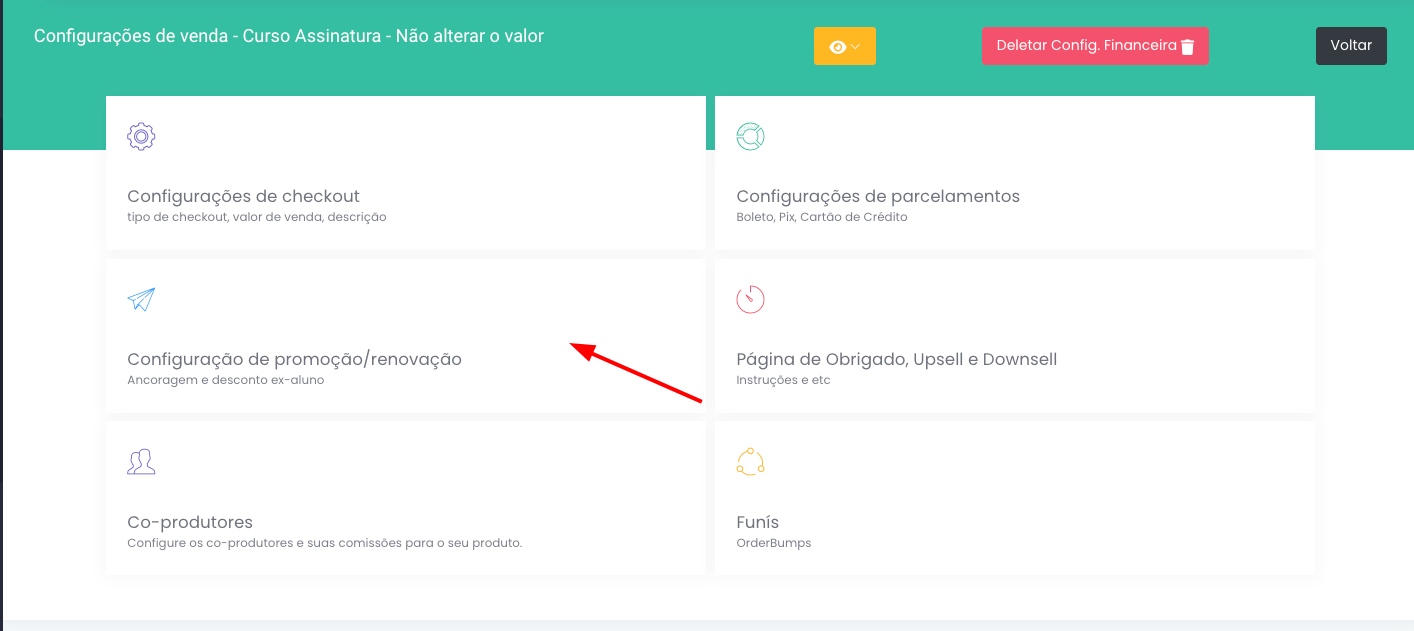
Task: Click the OrderBumps subtitle text
Action: click(773, 543)
